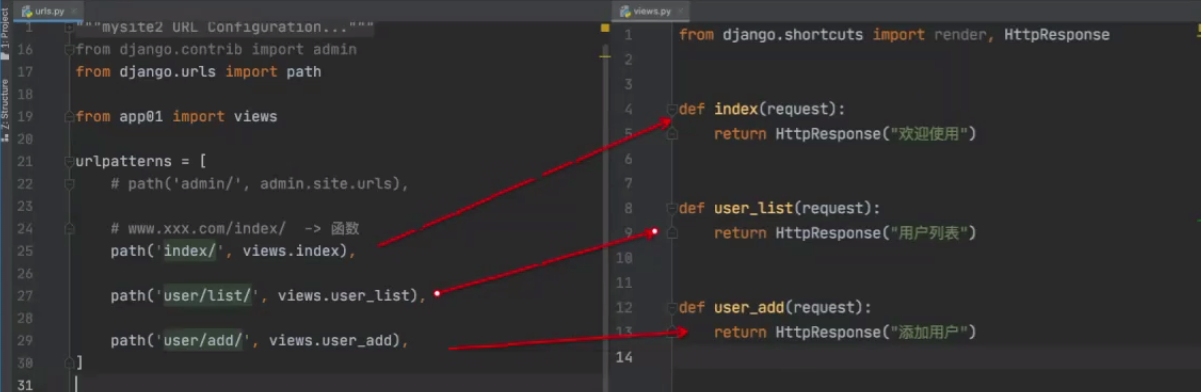Open the Structure tool window sidebar button

6,110
